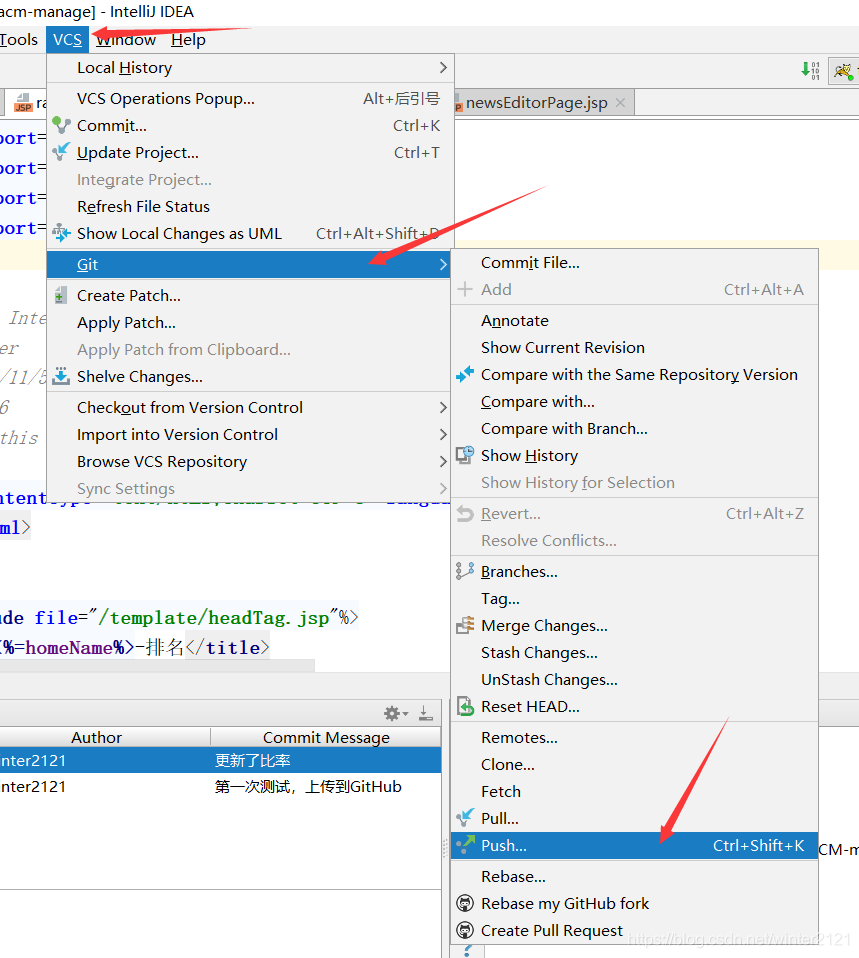Click the Author column header
Viewport: 859px width, 958px height.
coord(97,737)
